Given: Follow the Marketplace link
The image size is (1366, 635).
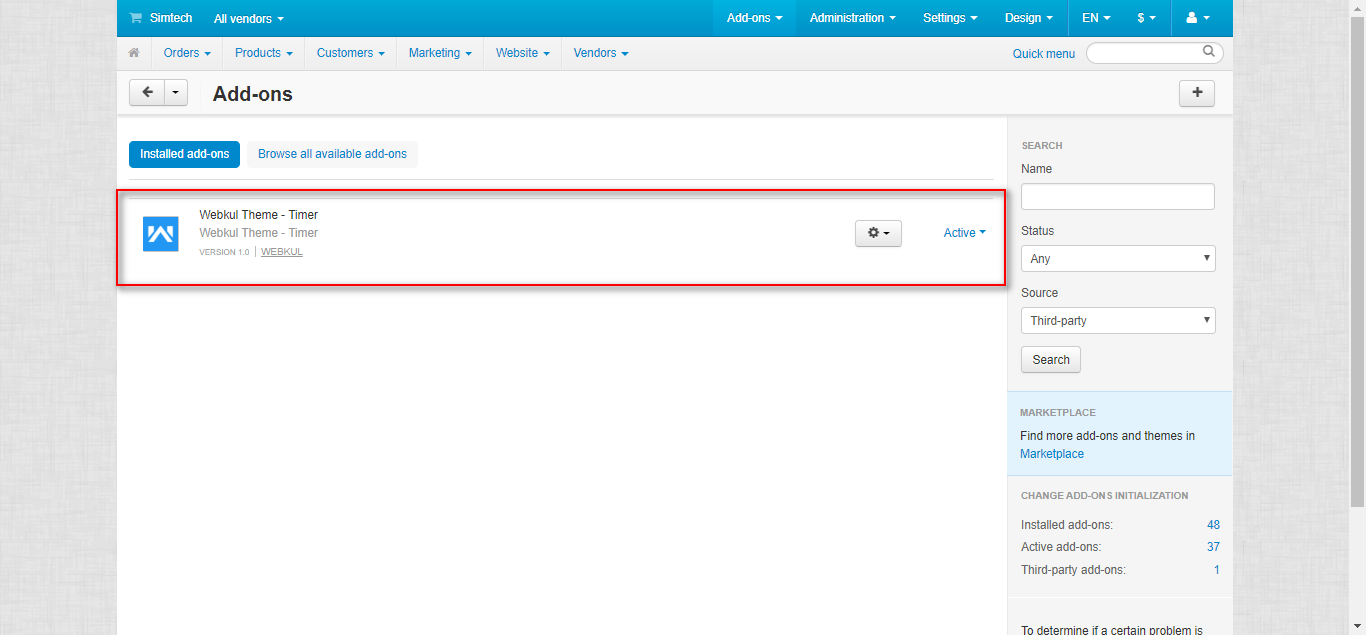Looking at the screenshot, I should pyautogui.click(x=1052, y=454).
